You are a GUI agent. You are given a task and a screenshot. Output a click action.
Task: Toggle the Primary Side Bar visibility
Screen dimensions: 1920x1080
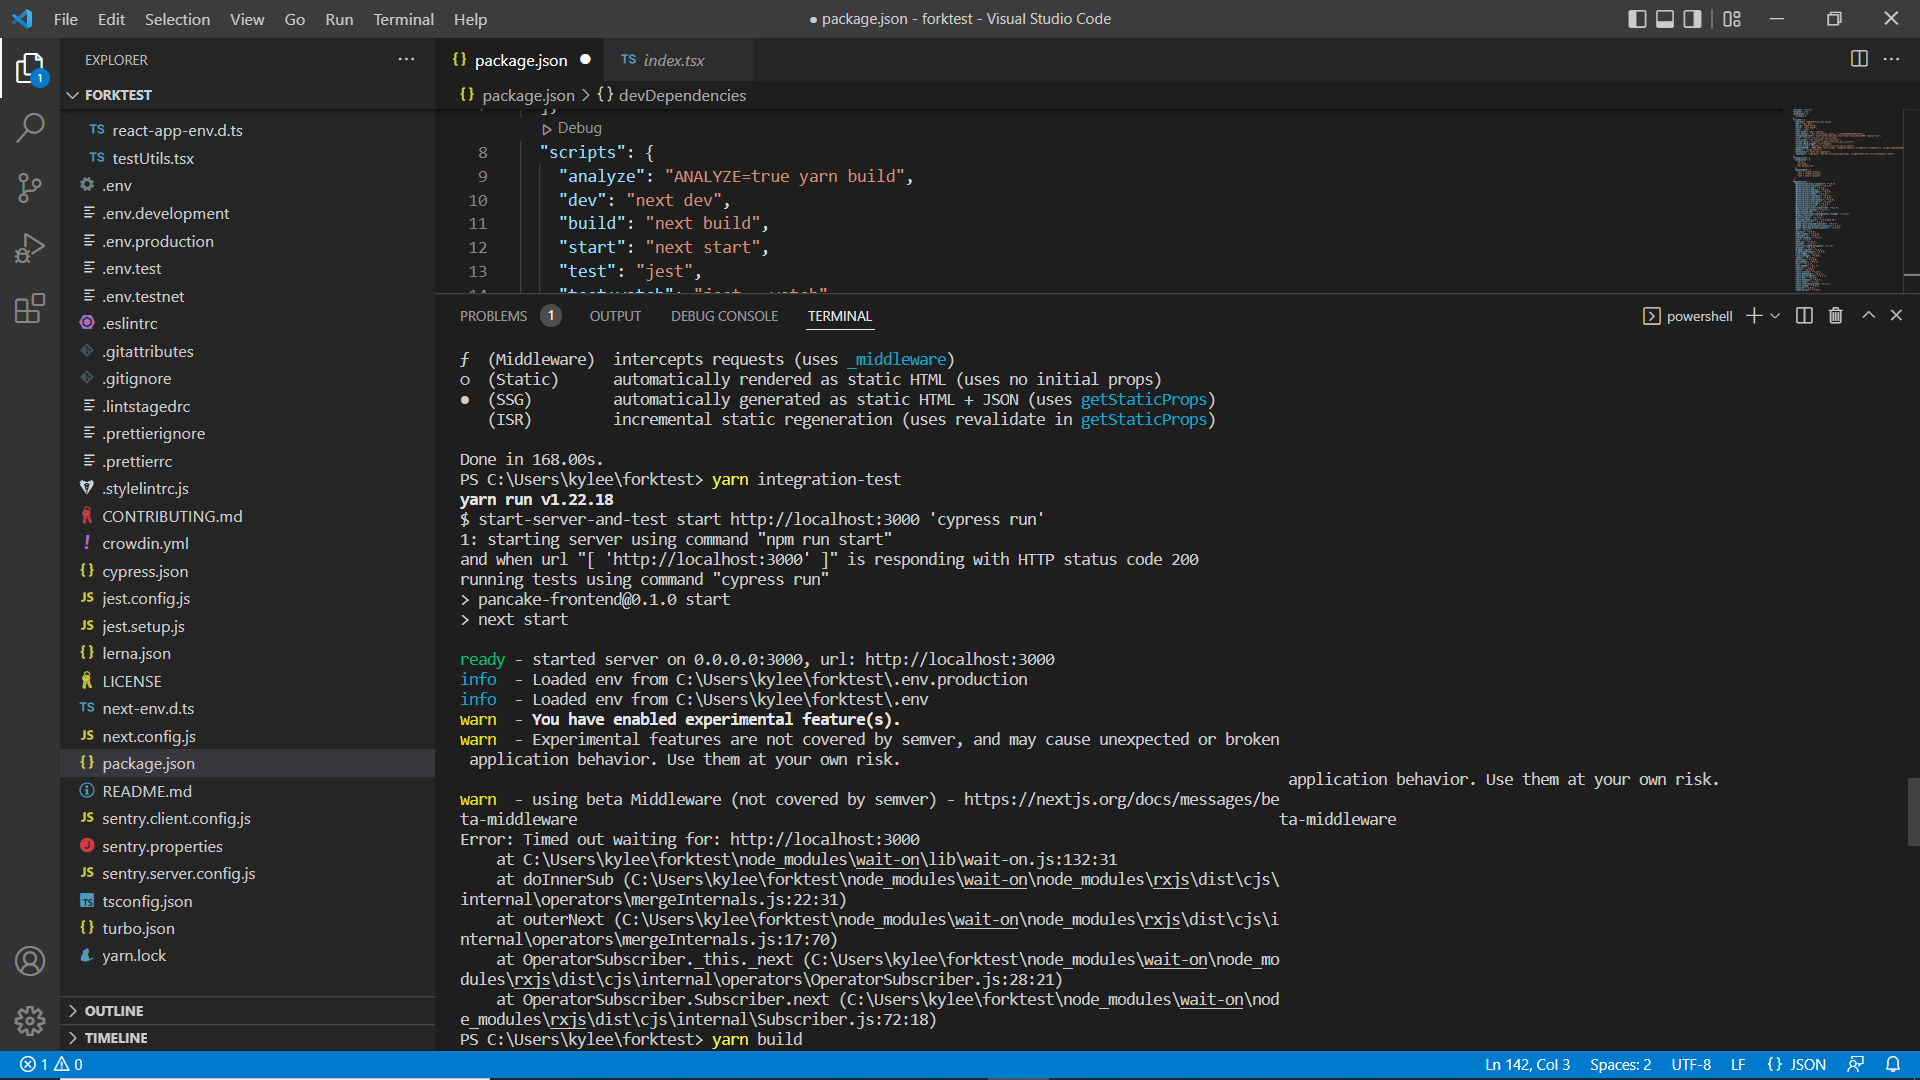[x=1636, y=18]
